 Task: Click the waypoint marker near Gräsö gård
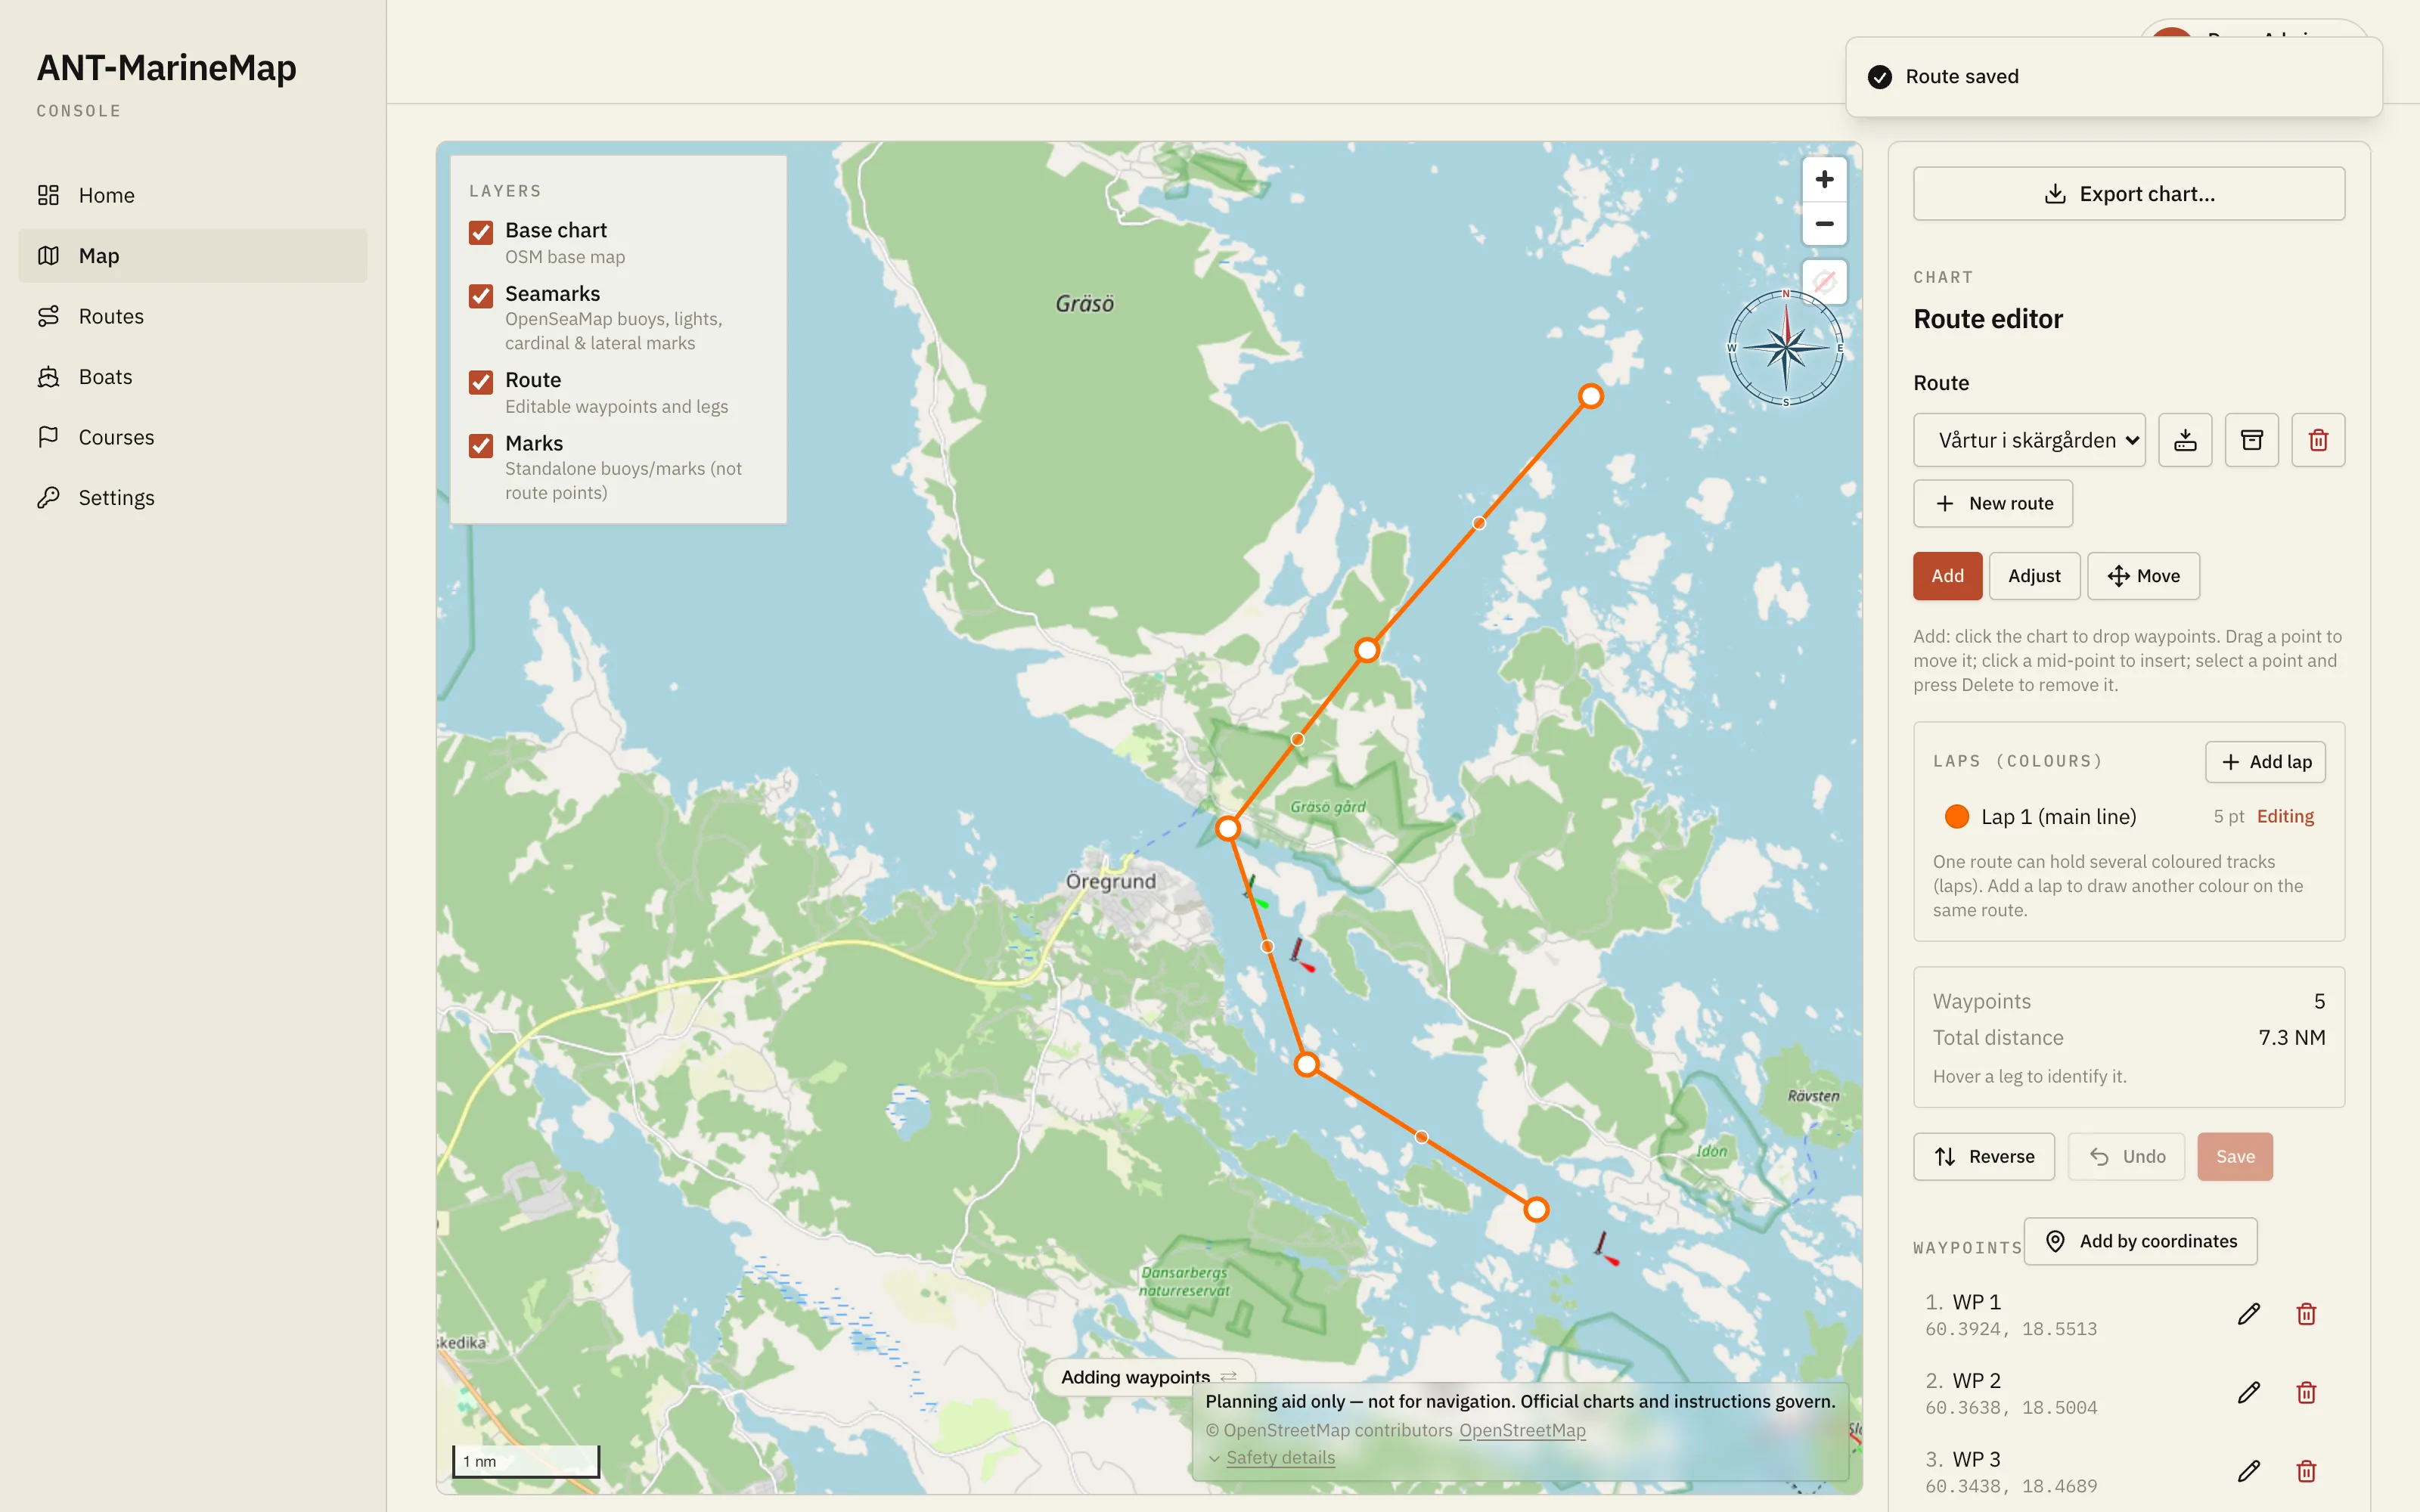click(x=1228, y=828)
